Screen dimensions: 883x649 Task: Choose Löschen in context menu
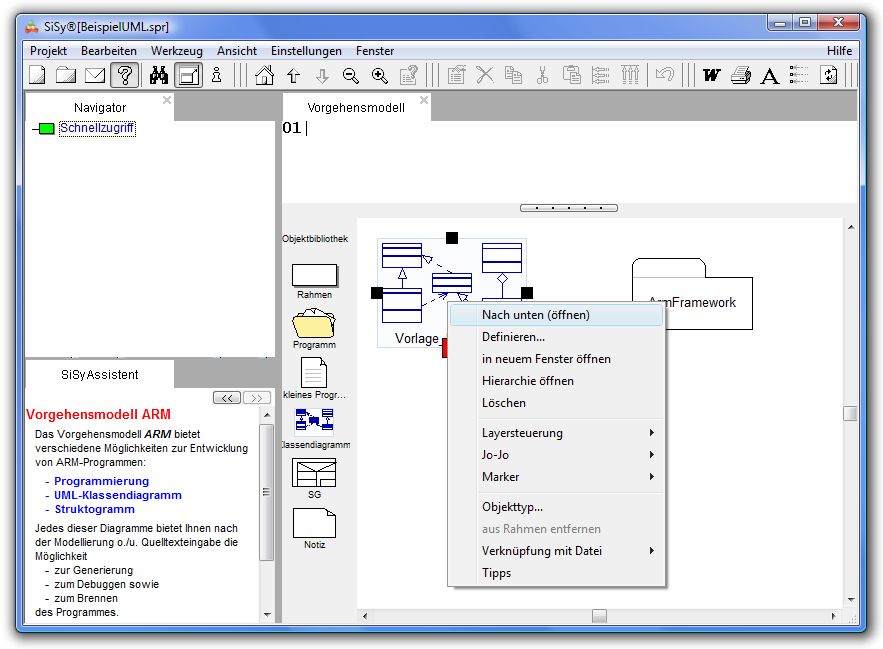pos(556,403)
